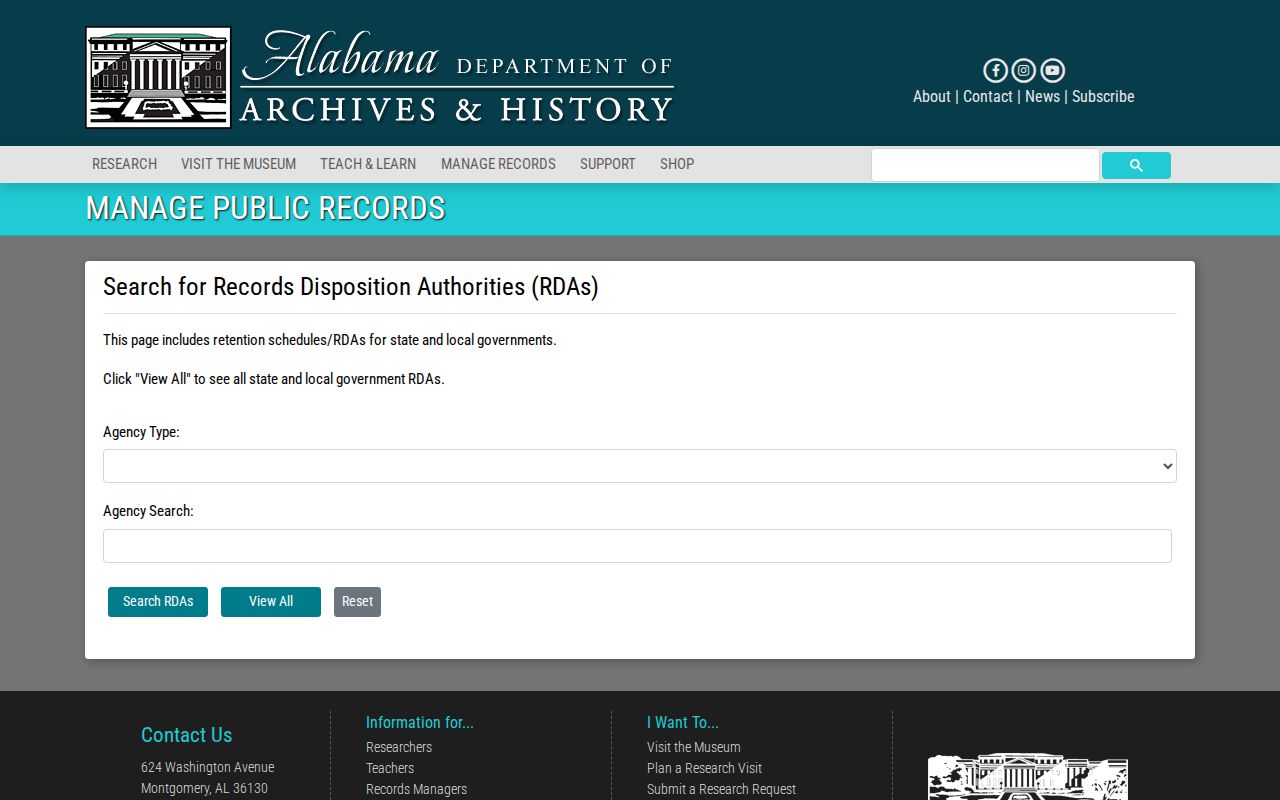
Task: Follow the Visit the Museum footer link
Action: pyautogui.click(x=694, y=747)
